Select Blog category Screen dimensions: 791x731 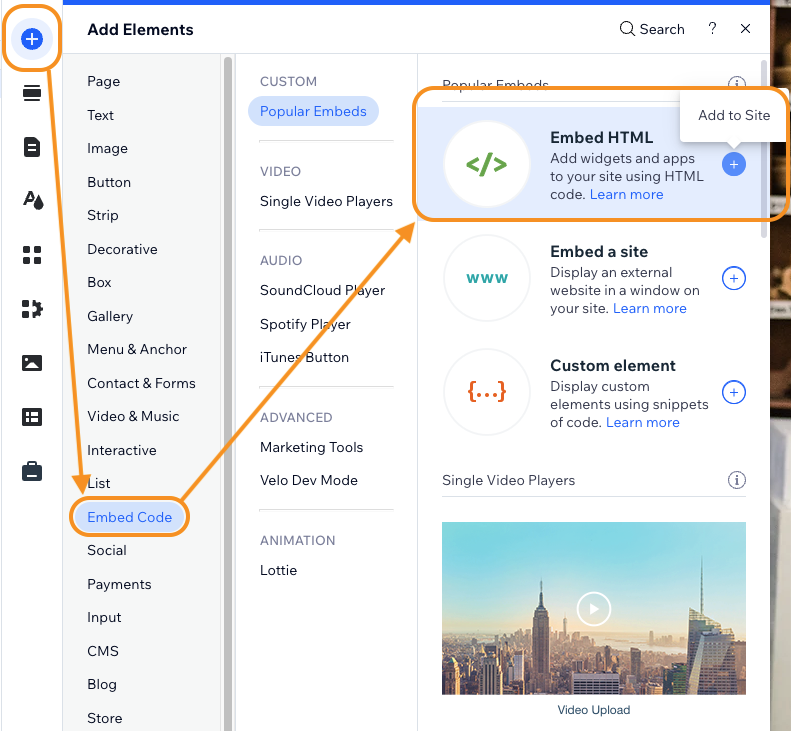pos(102,685)
